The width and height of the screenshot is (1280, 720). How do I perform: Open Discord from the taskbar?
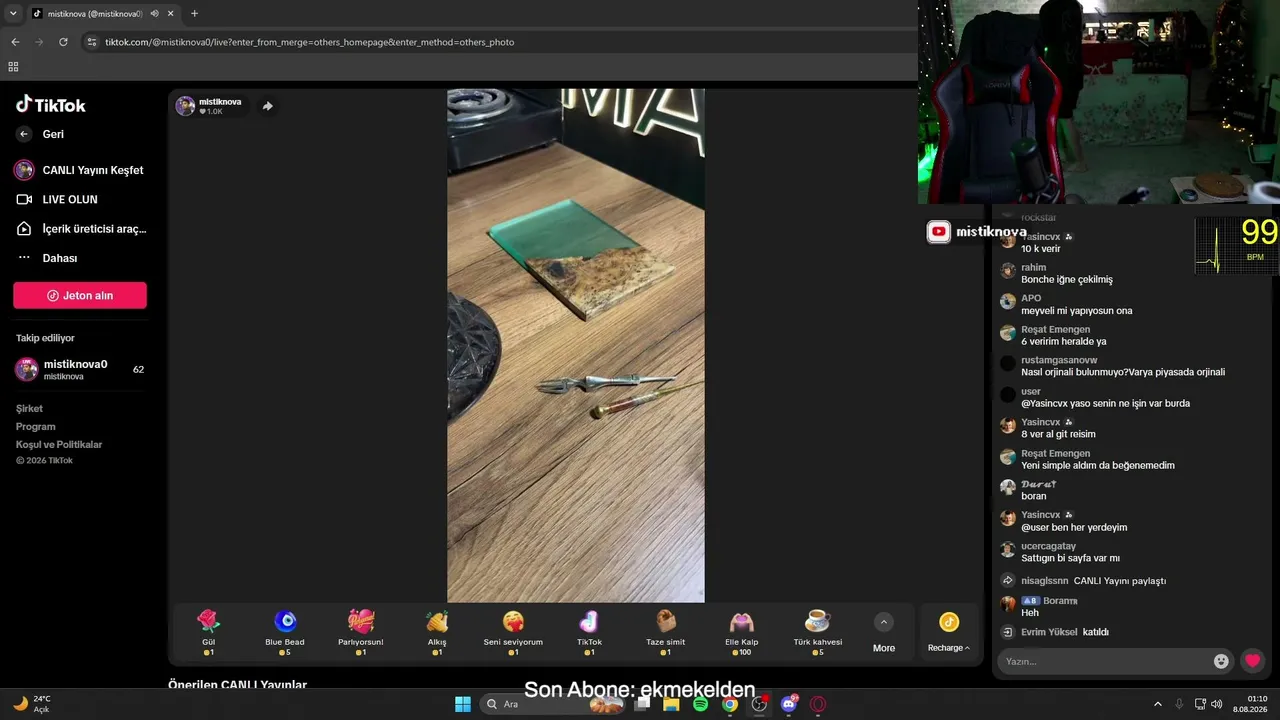789,704
